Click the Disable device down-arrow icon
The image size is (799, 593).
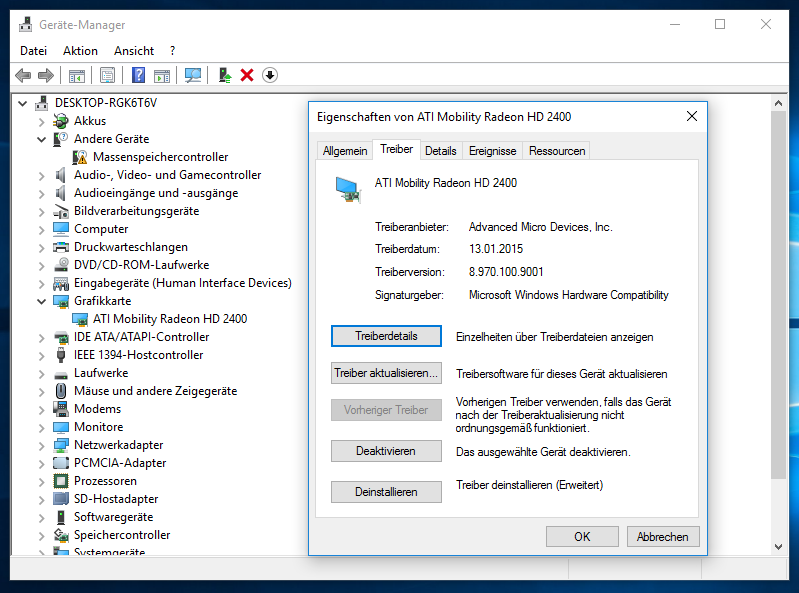point(270,75)
